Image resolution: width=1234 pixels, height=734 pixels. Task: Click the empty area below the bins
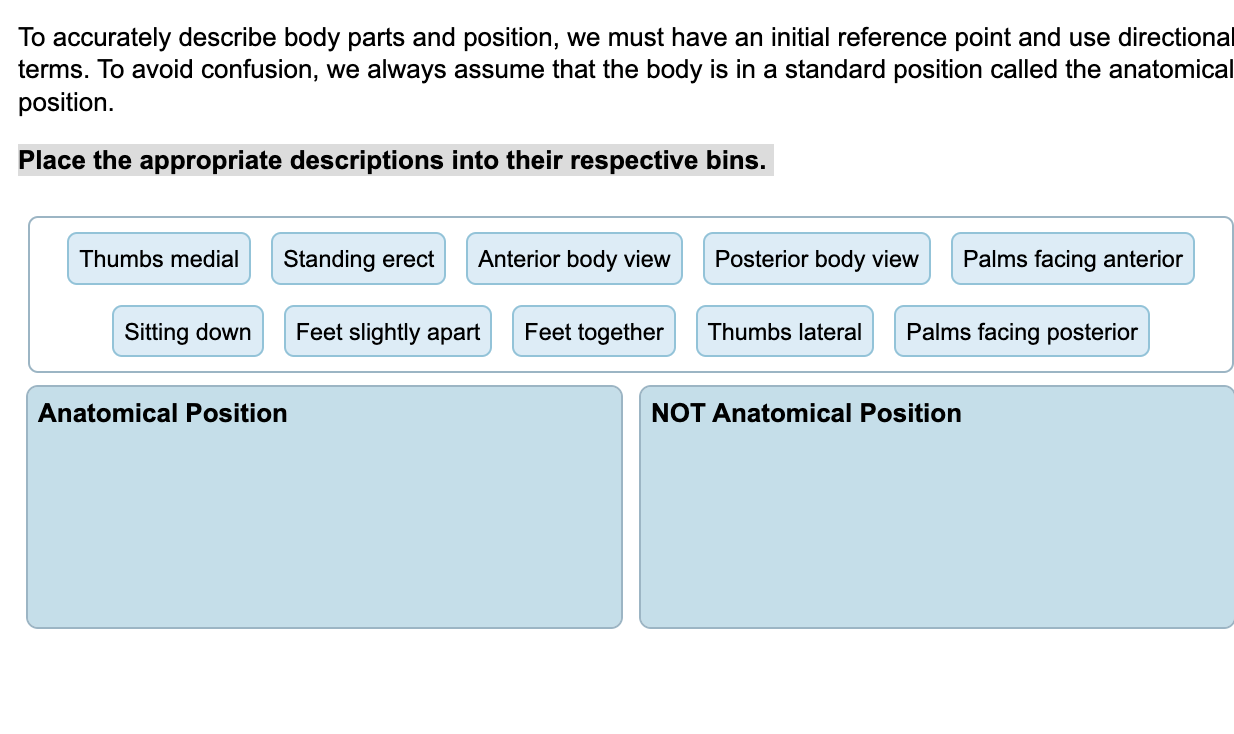pos(617,690)
